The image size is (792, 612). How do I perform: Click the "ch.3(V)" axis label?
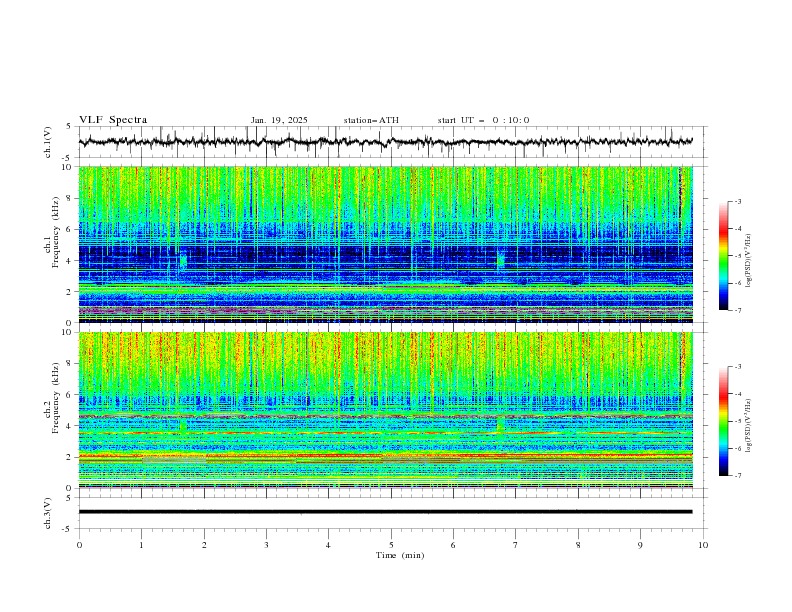point(48,513)
